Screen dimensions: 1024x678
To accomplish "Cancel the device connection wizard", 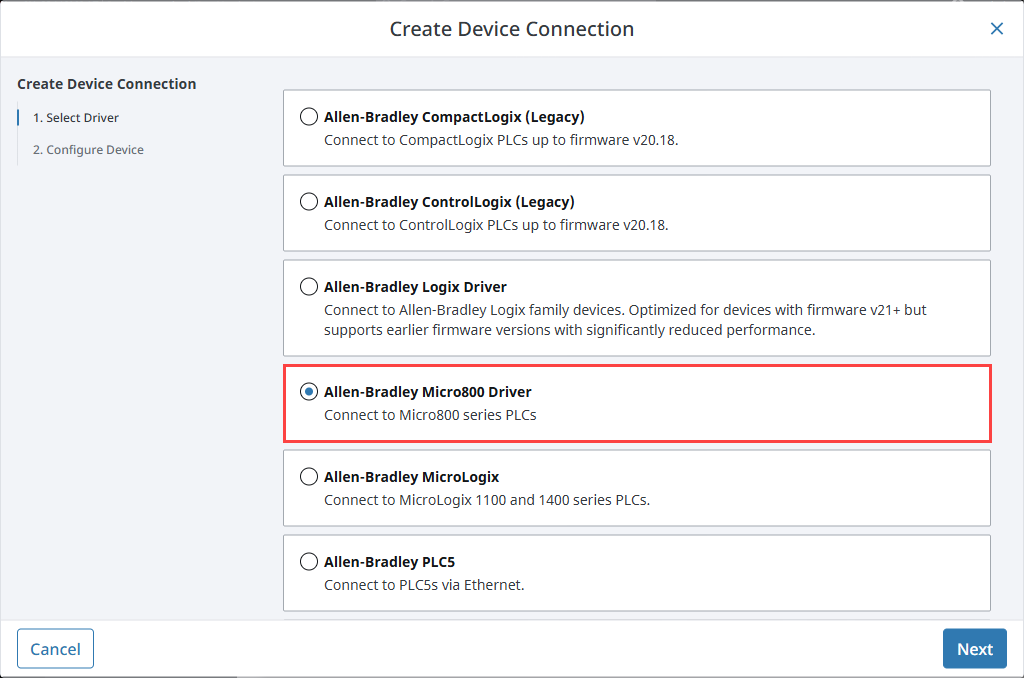I will (x=56, y=649).
